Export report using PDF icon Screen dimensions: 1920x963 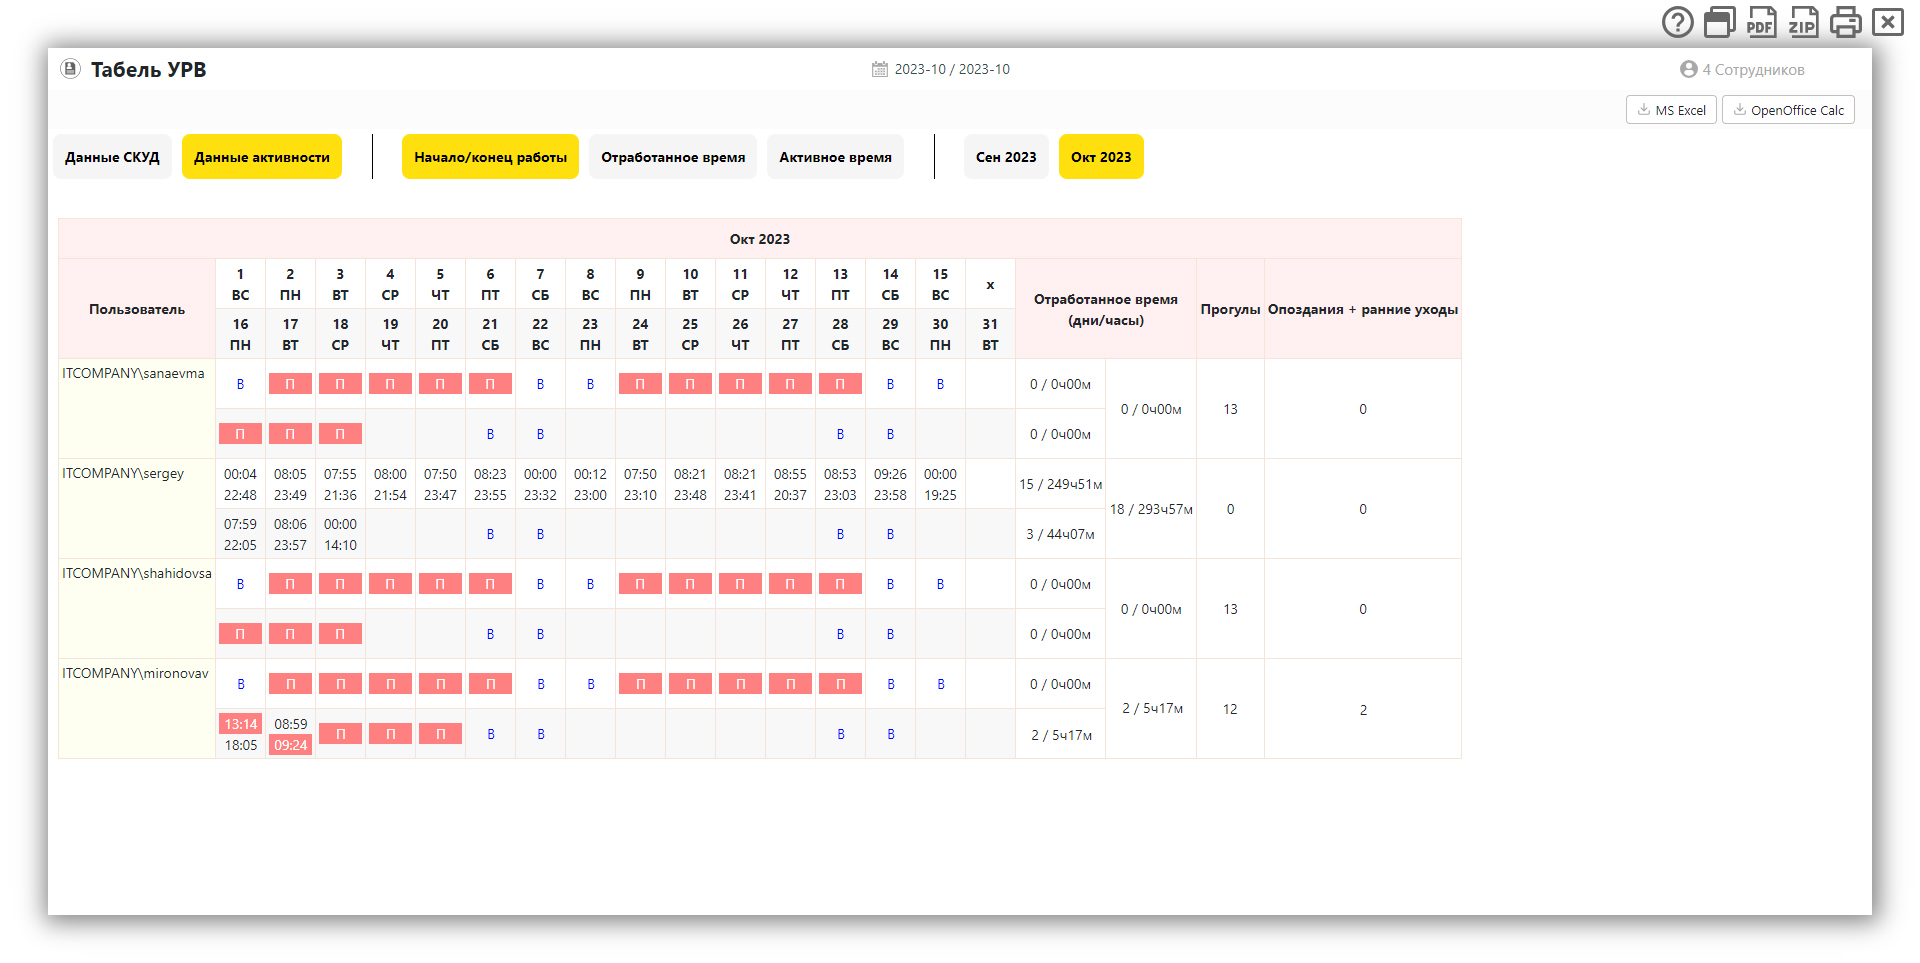[x=1761, y=22]
